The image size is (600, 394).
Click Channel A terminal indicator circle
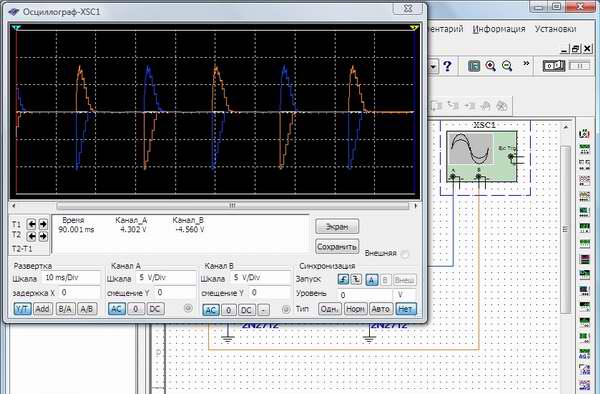[188, 308]
